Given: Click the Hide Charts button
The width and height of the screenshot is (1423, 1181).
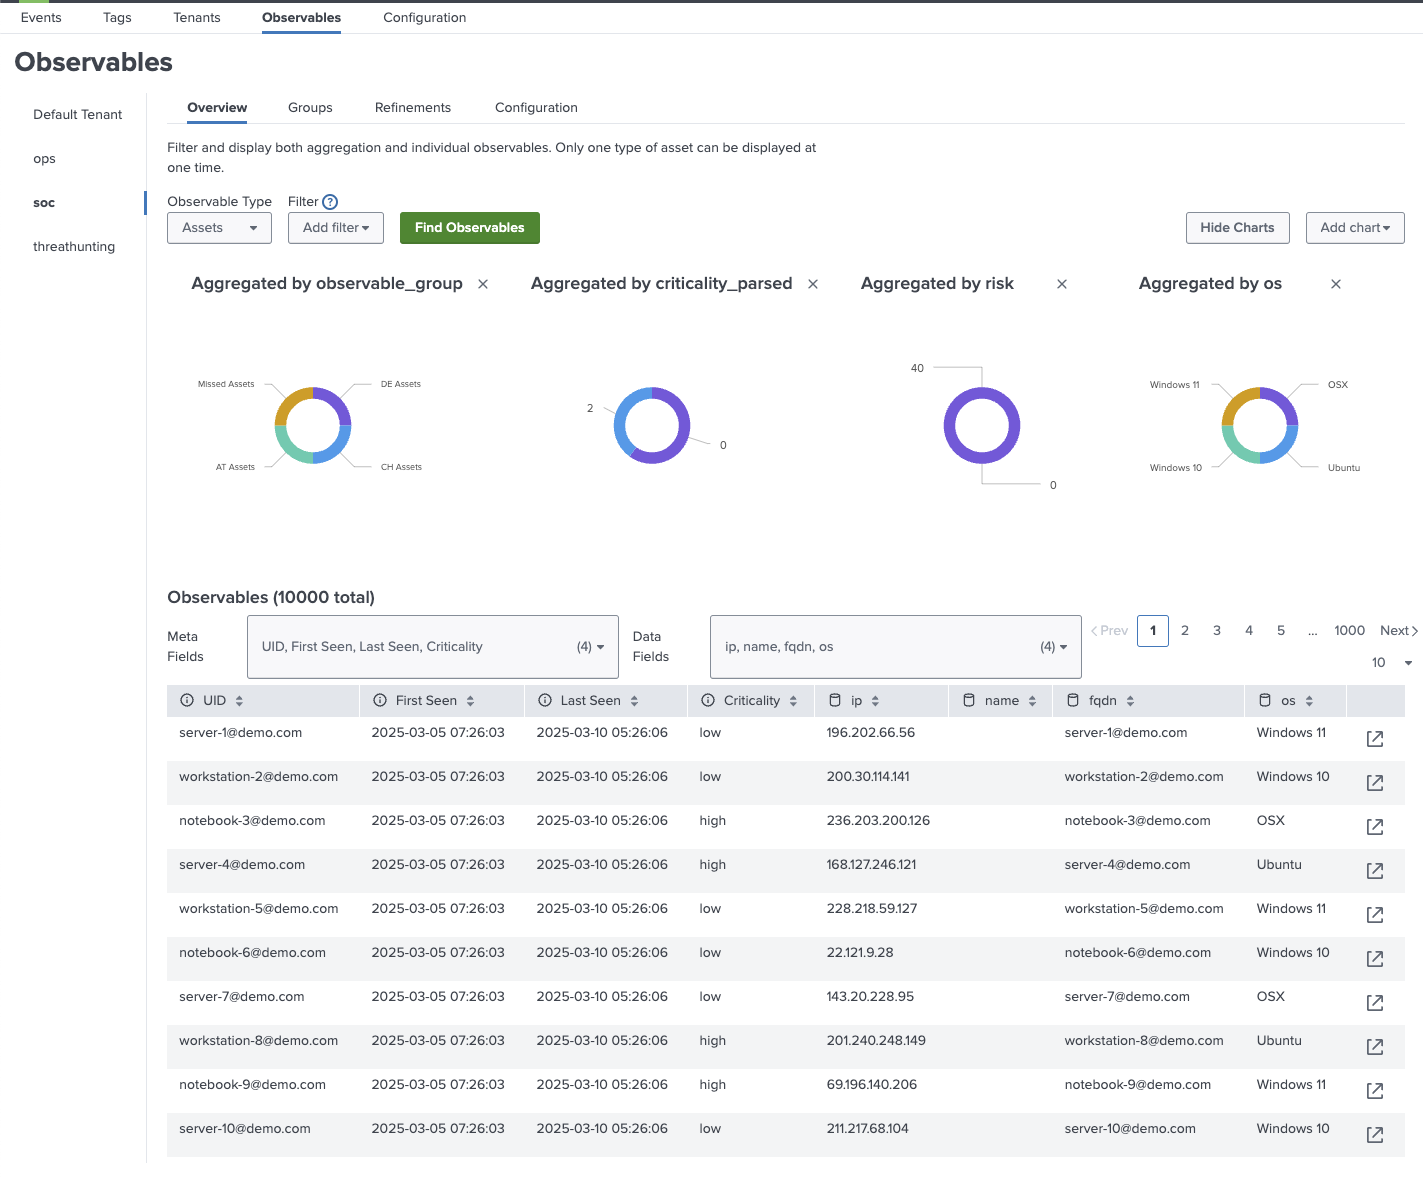Looking at the screenshot, I should click(x=1237, y=227).
